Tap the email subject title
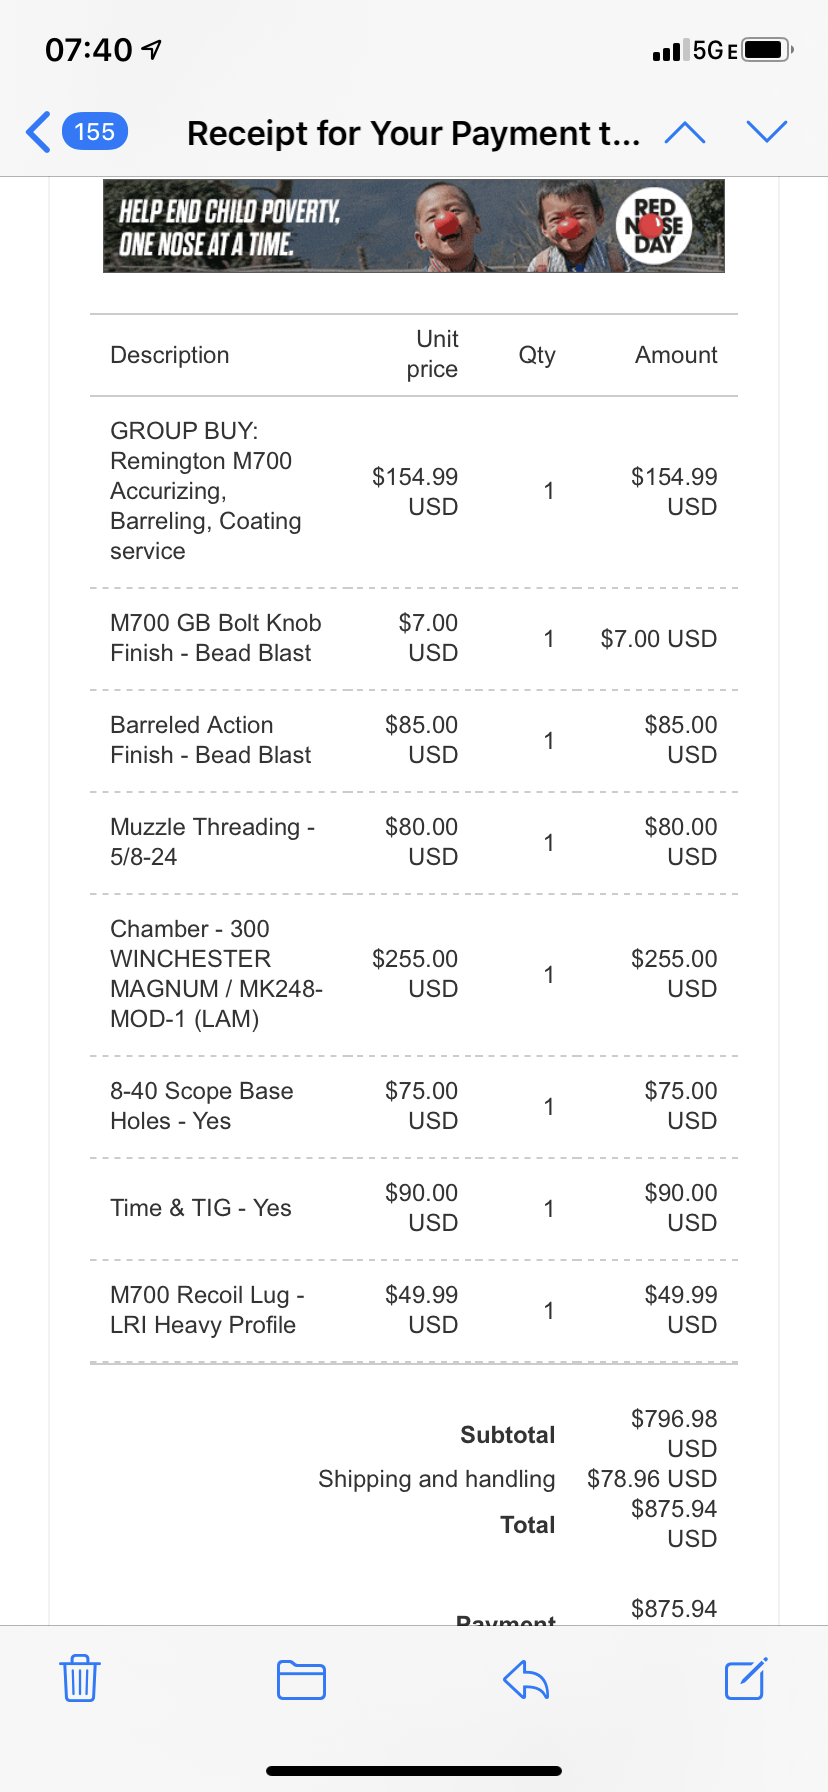 (413, 133)
